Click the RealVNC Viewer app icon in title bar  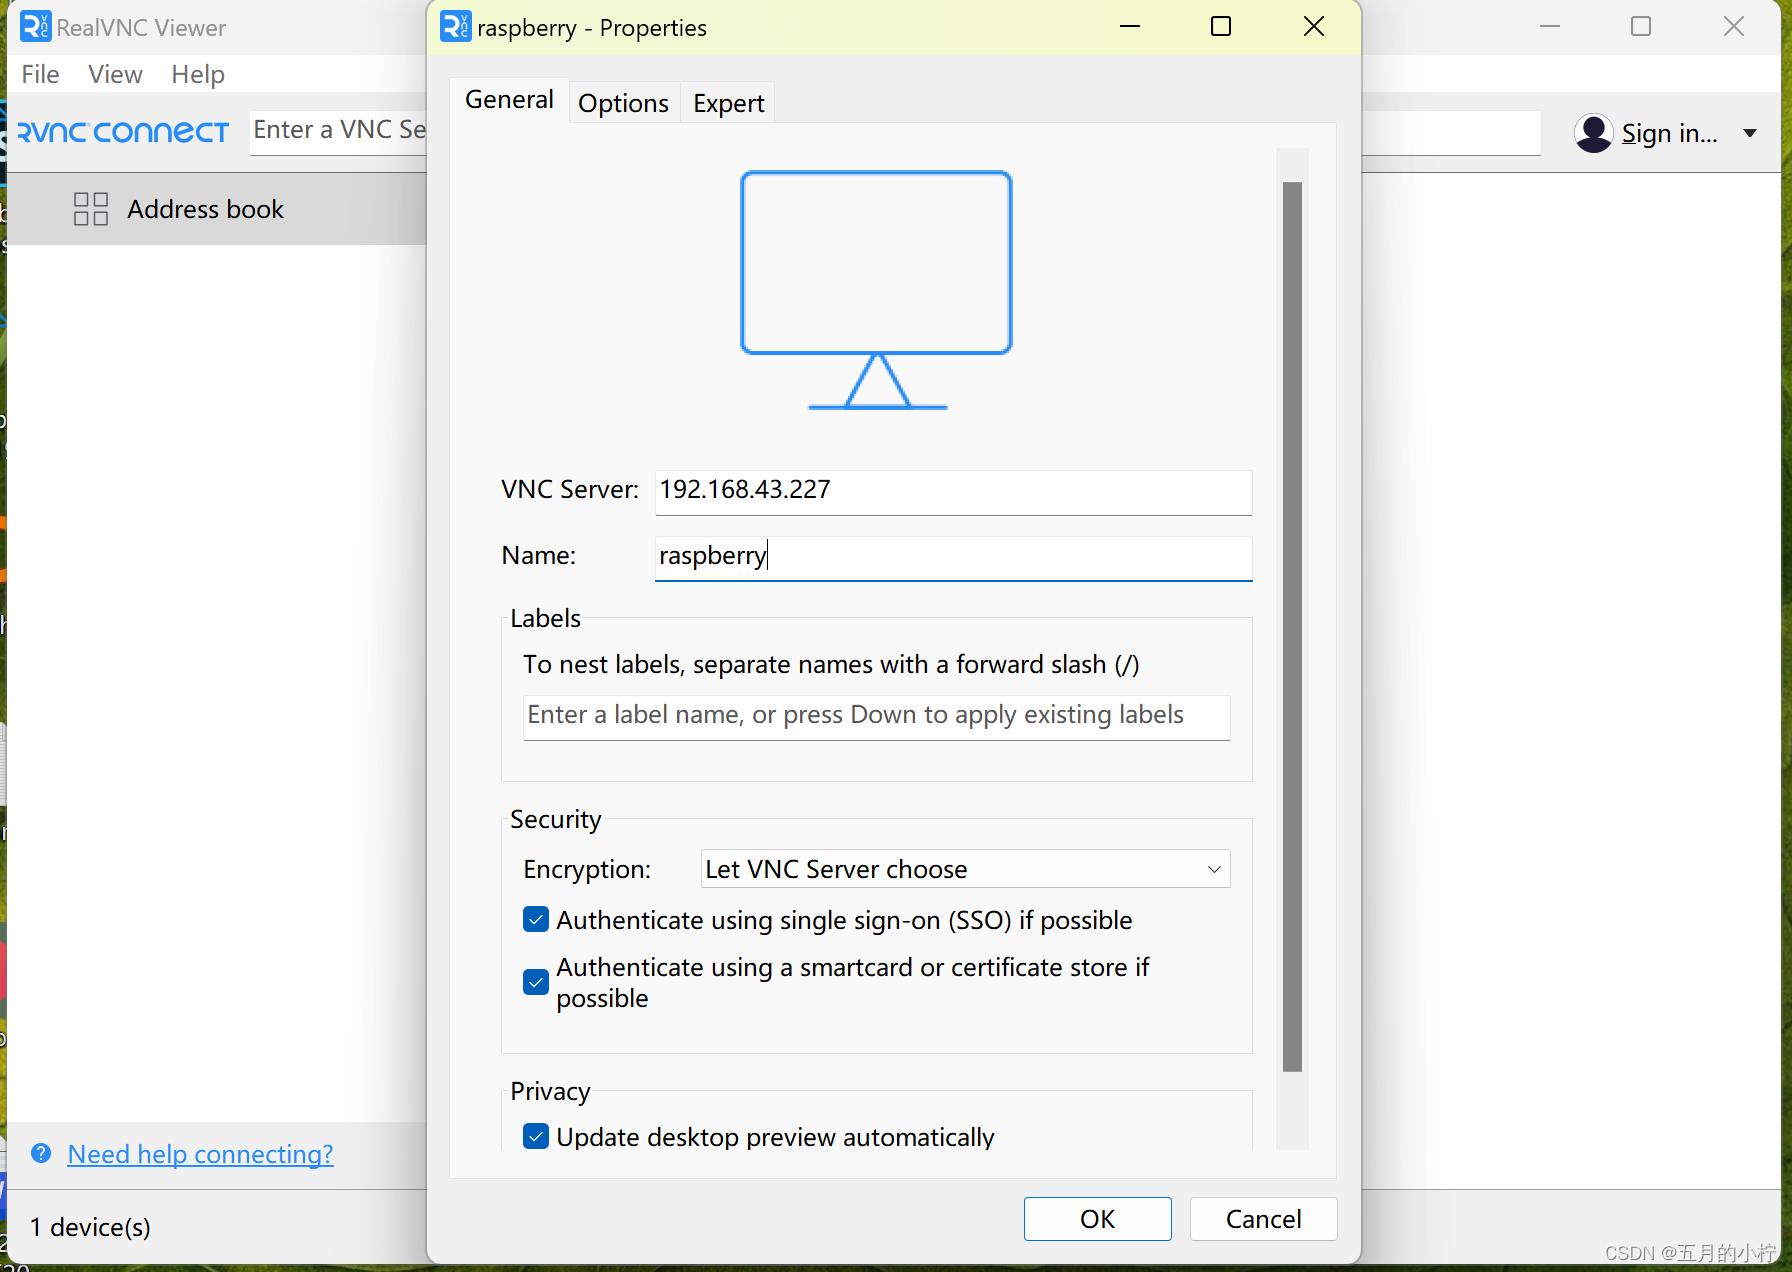point(35,27)
